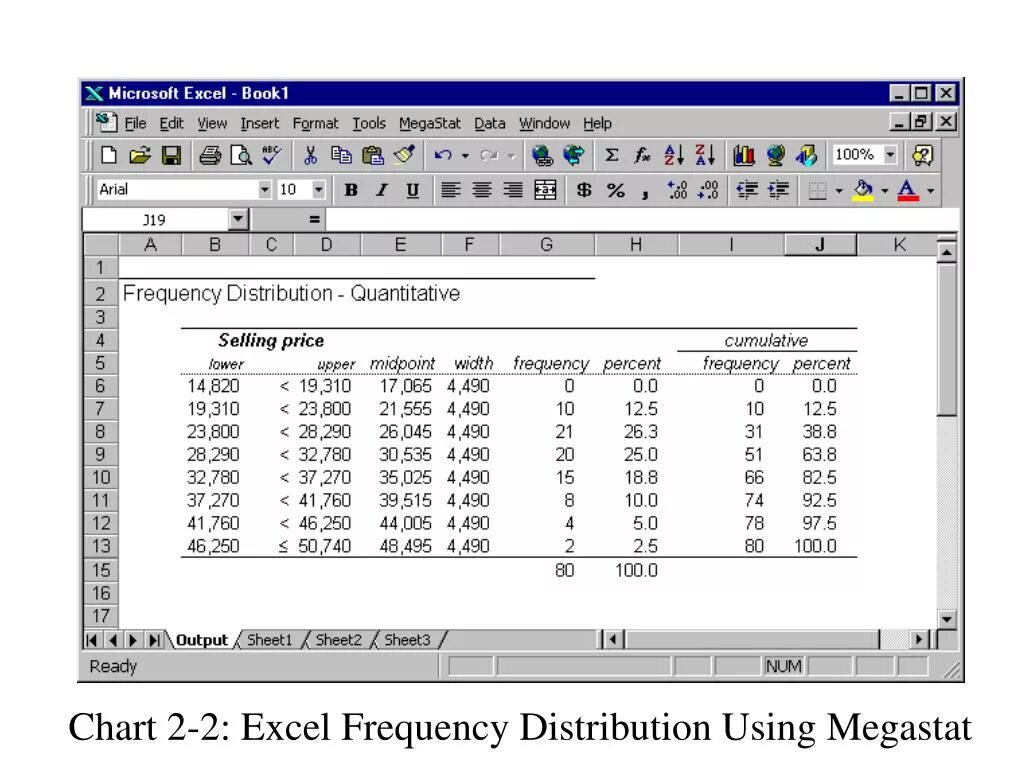Open the File menu
The image size is (1024, 768).
[135, 123]
